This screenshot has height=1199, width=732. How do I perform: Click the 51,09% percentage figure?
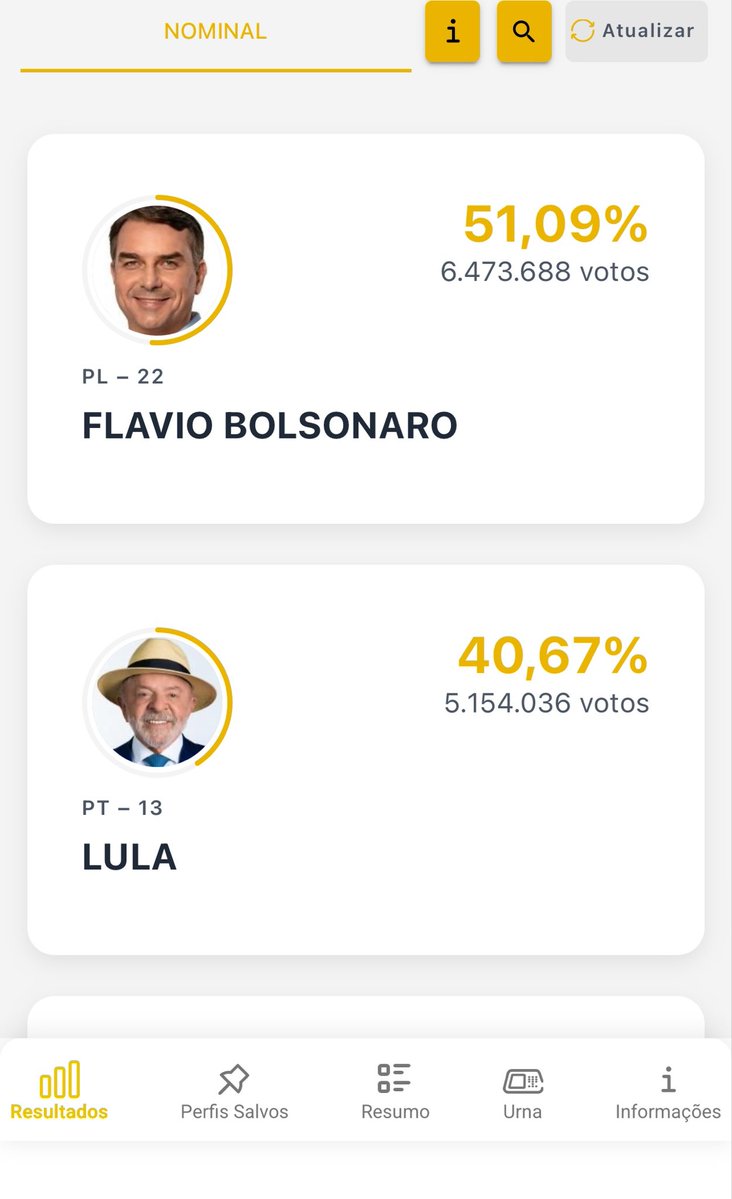point(555,224)
